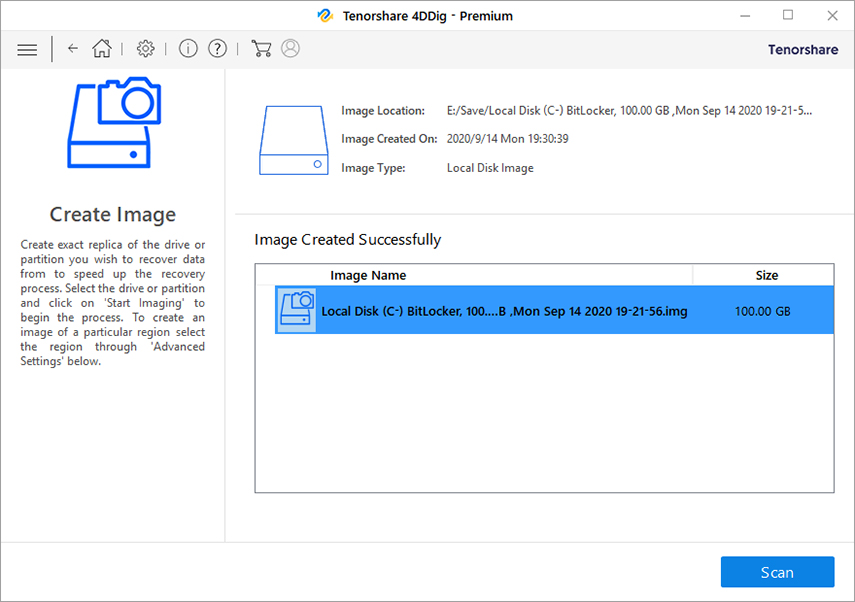The image size is (855, 602).
Task: Click the 100.00 GB size cell
Action: point(762,311)
